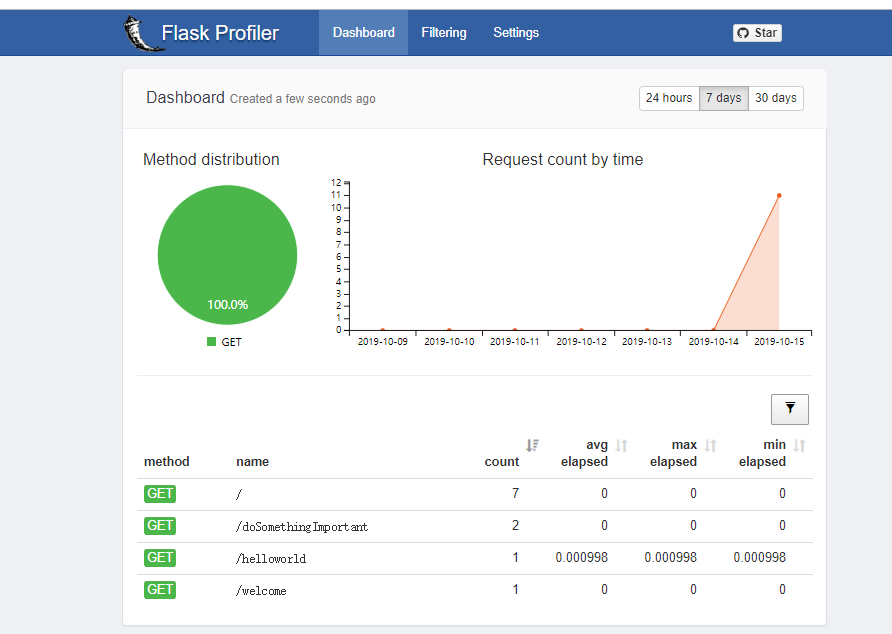
Task: Click the /welcome endpoint name
Action: click(261, 591)
